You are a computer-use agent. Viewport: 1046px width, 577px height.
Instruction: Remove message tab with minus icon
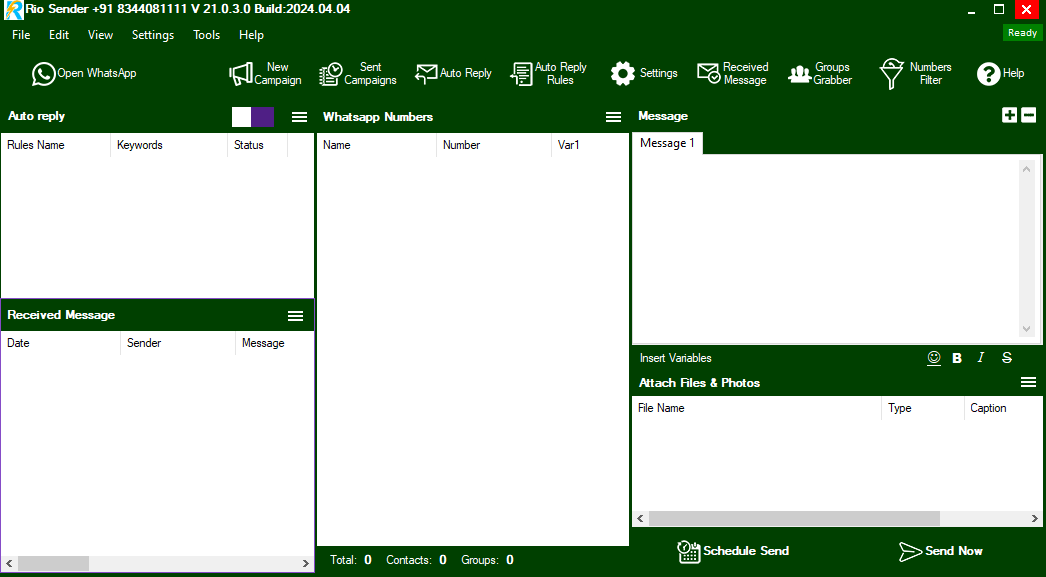[x=1029, y=115]
